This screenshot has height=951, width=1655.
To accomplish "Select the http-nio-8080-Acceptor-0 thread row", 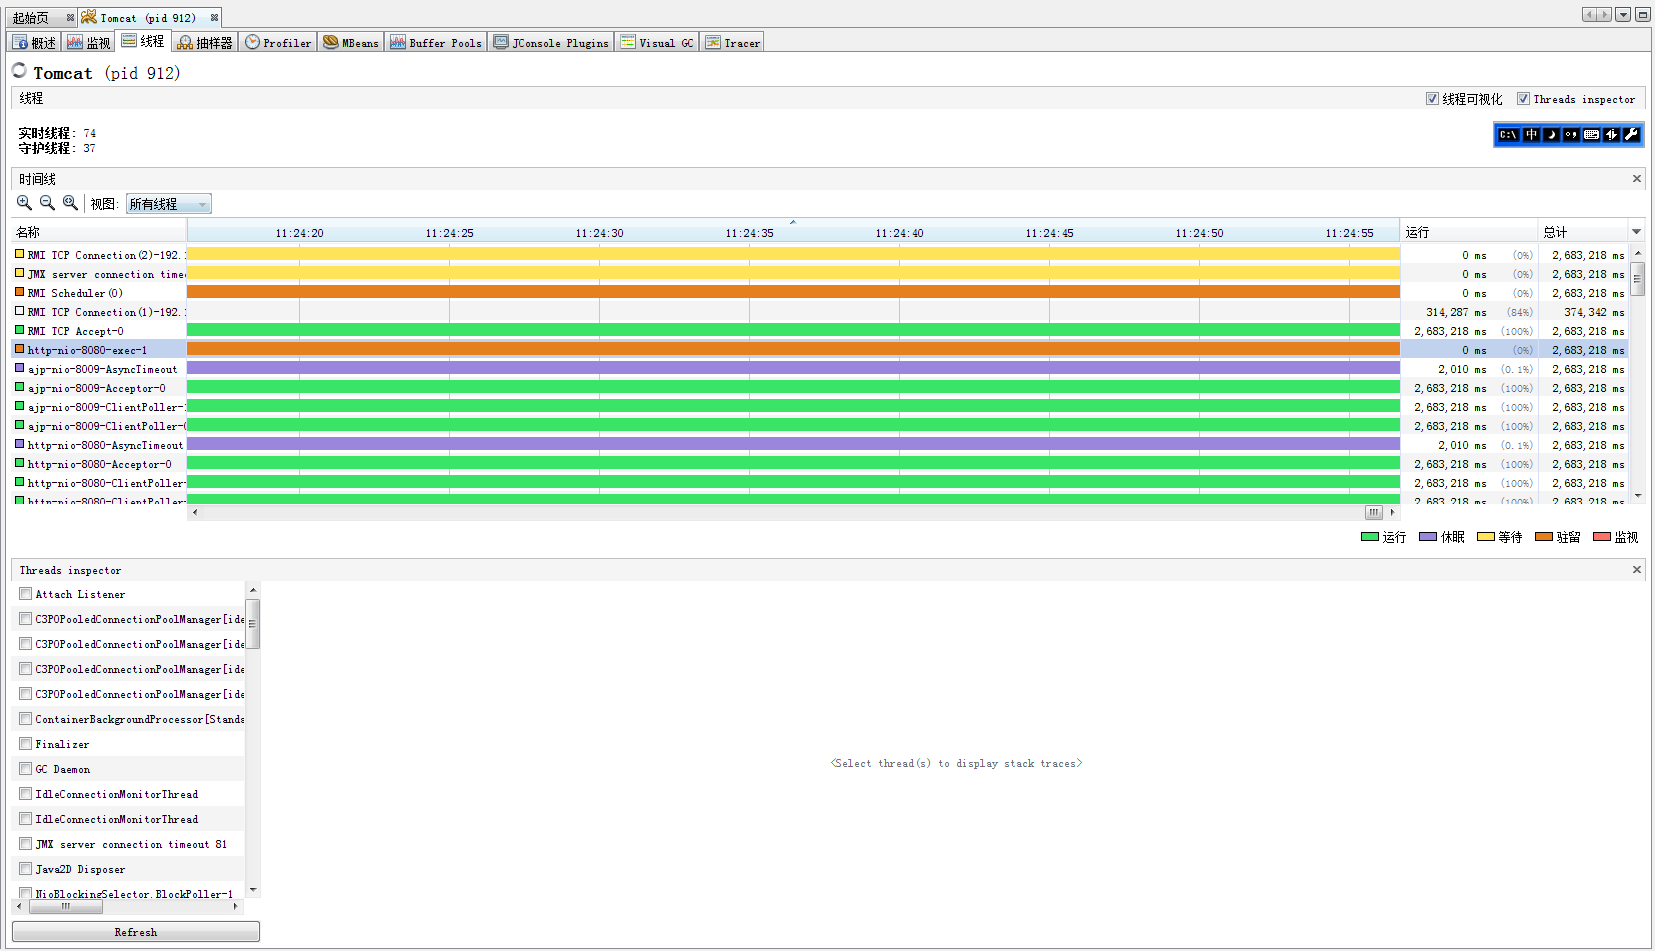I will coord(820,464).
